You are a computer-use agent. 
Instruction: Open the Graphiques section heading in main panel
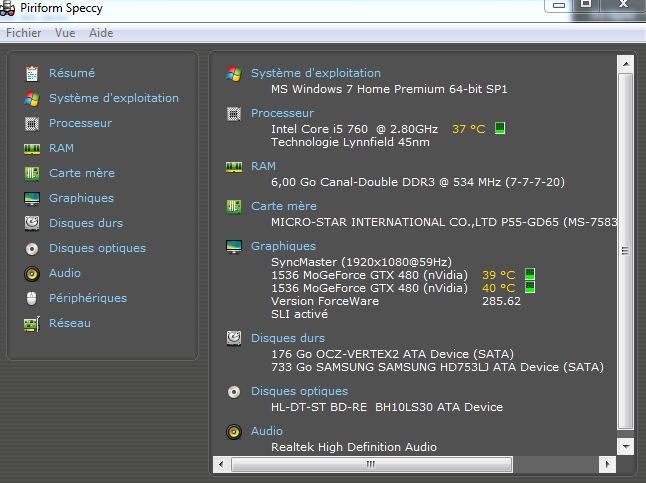(283, 246)
